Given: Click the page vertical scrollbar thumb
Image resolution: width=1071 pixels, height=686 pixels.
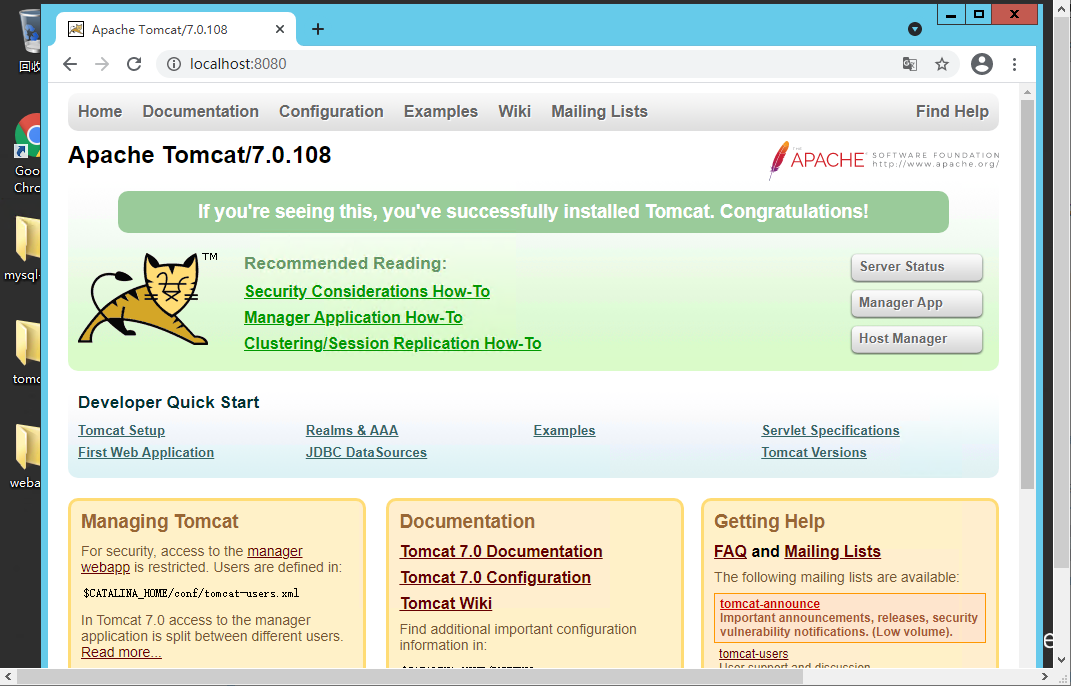Looking at the screenshot, I should coord(1027,294).
